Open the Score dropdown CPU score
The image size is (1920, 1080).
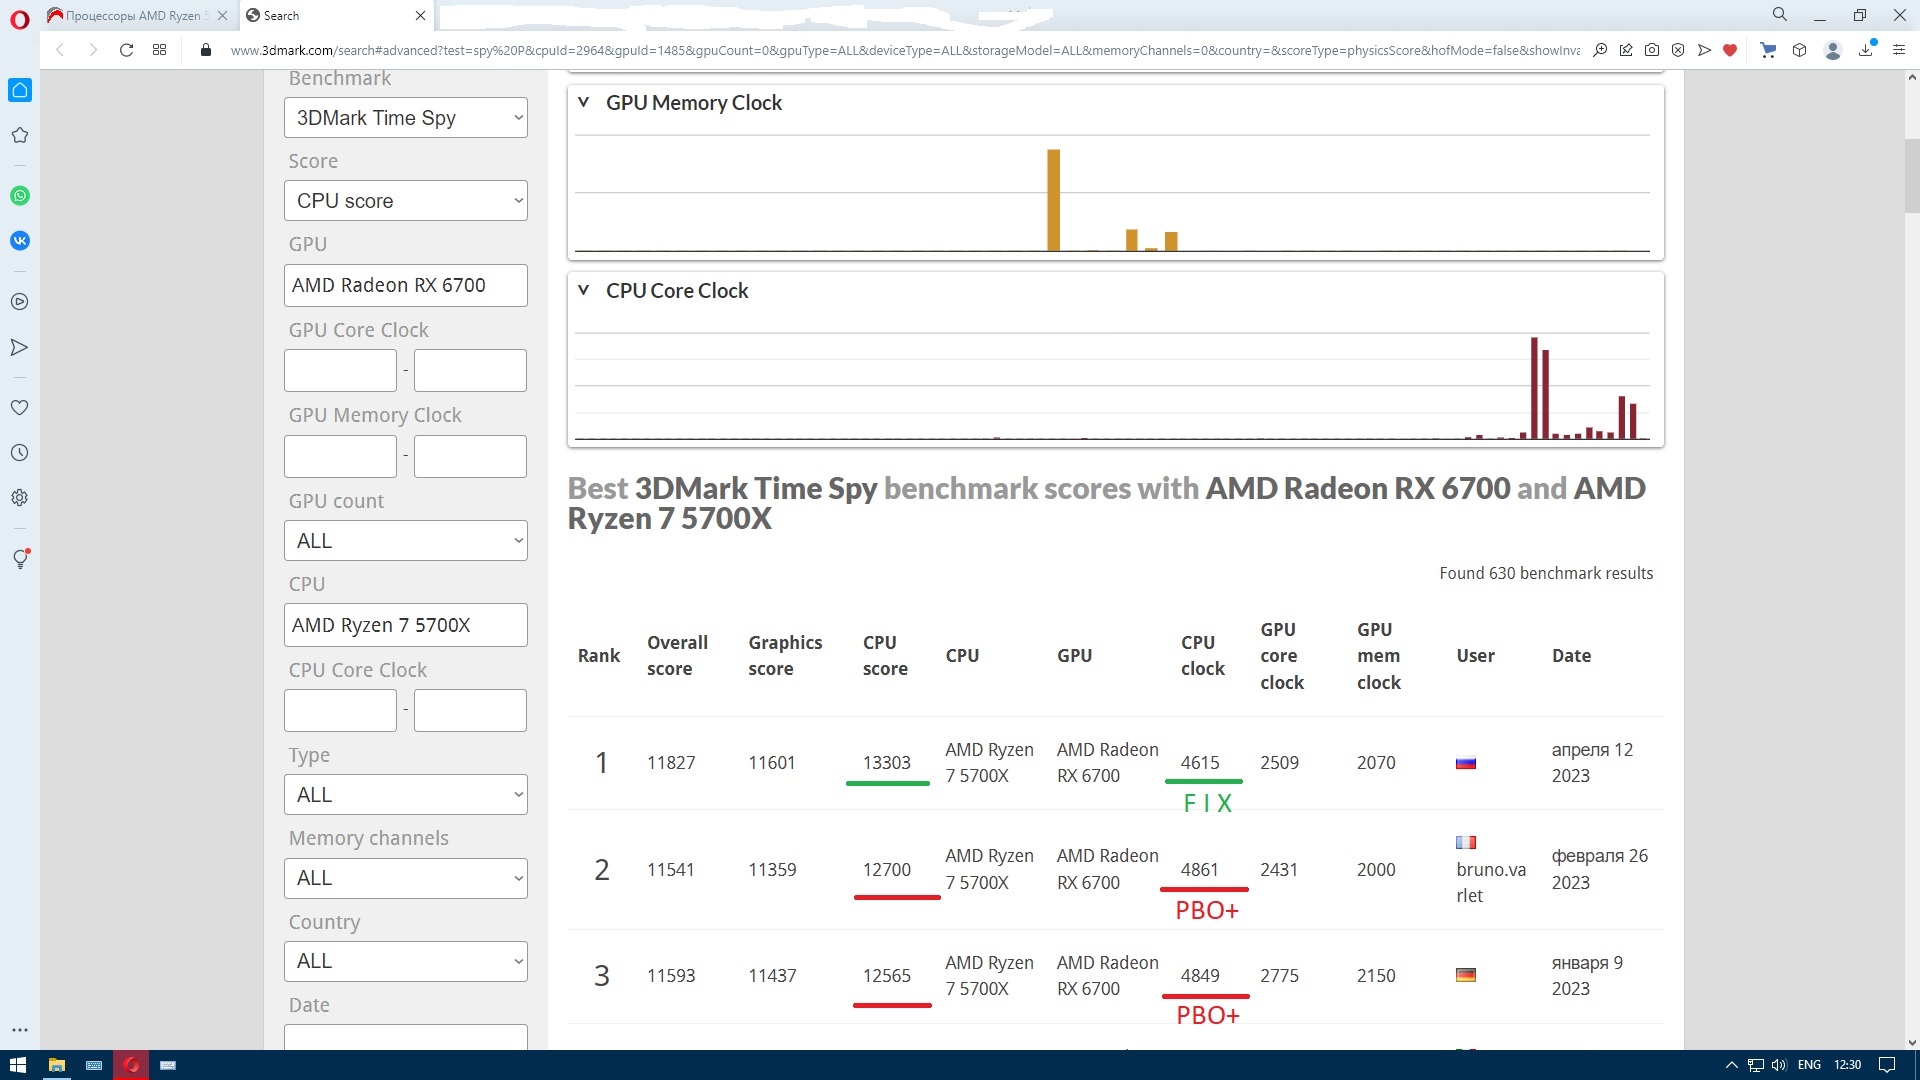tap(405, 201)
